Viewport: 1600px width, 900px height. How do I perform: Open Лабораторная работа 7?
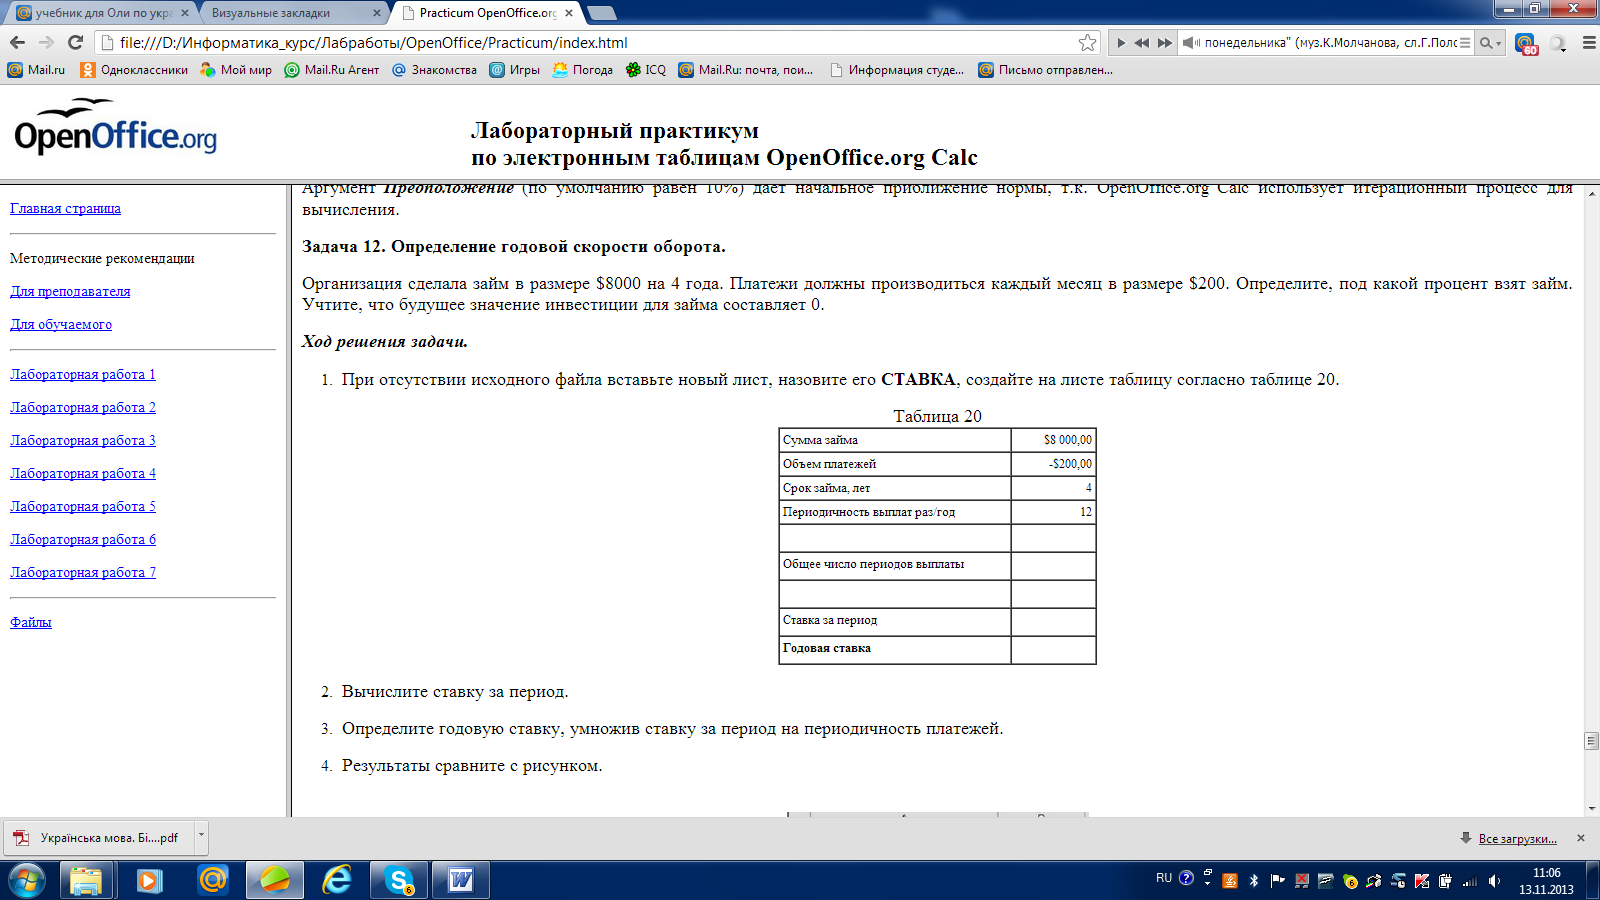click(83, 572)
